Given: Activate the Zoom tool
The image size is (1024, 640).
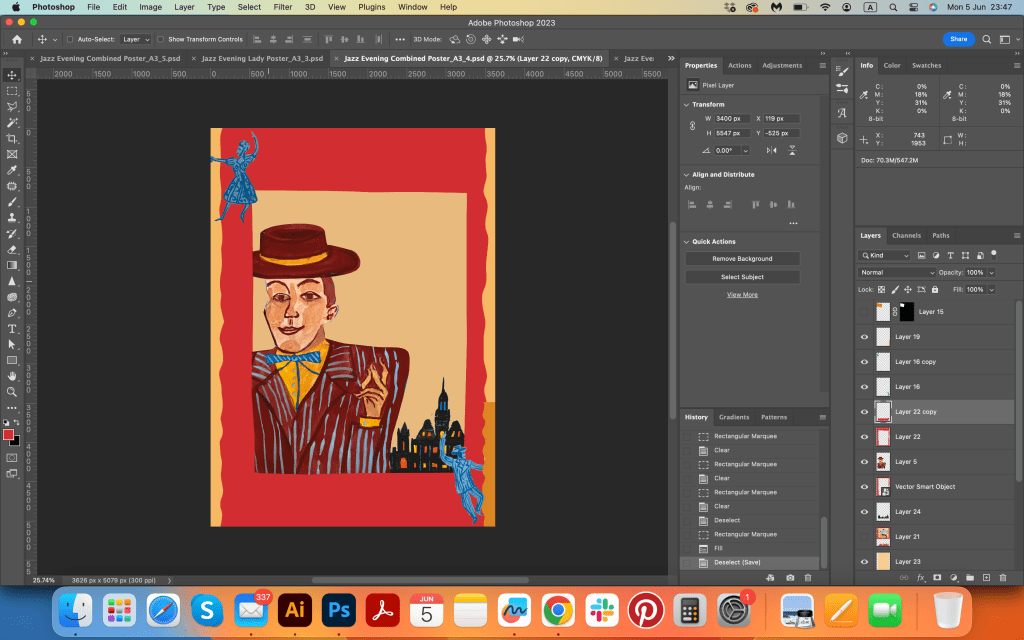Looking at the screenshot, I should tap(12, 391).
